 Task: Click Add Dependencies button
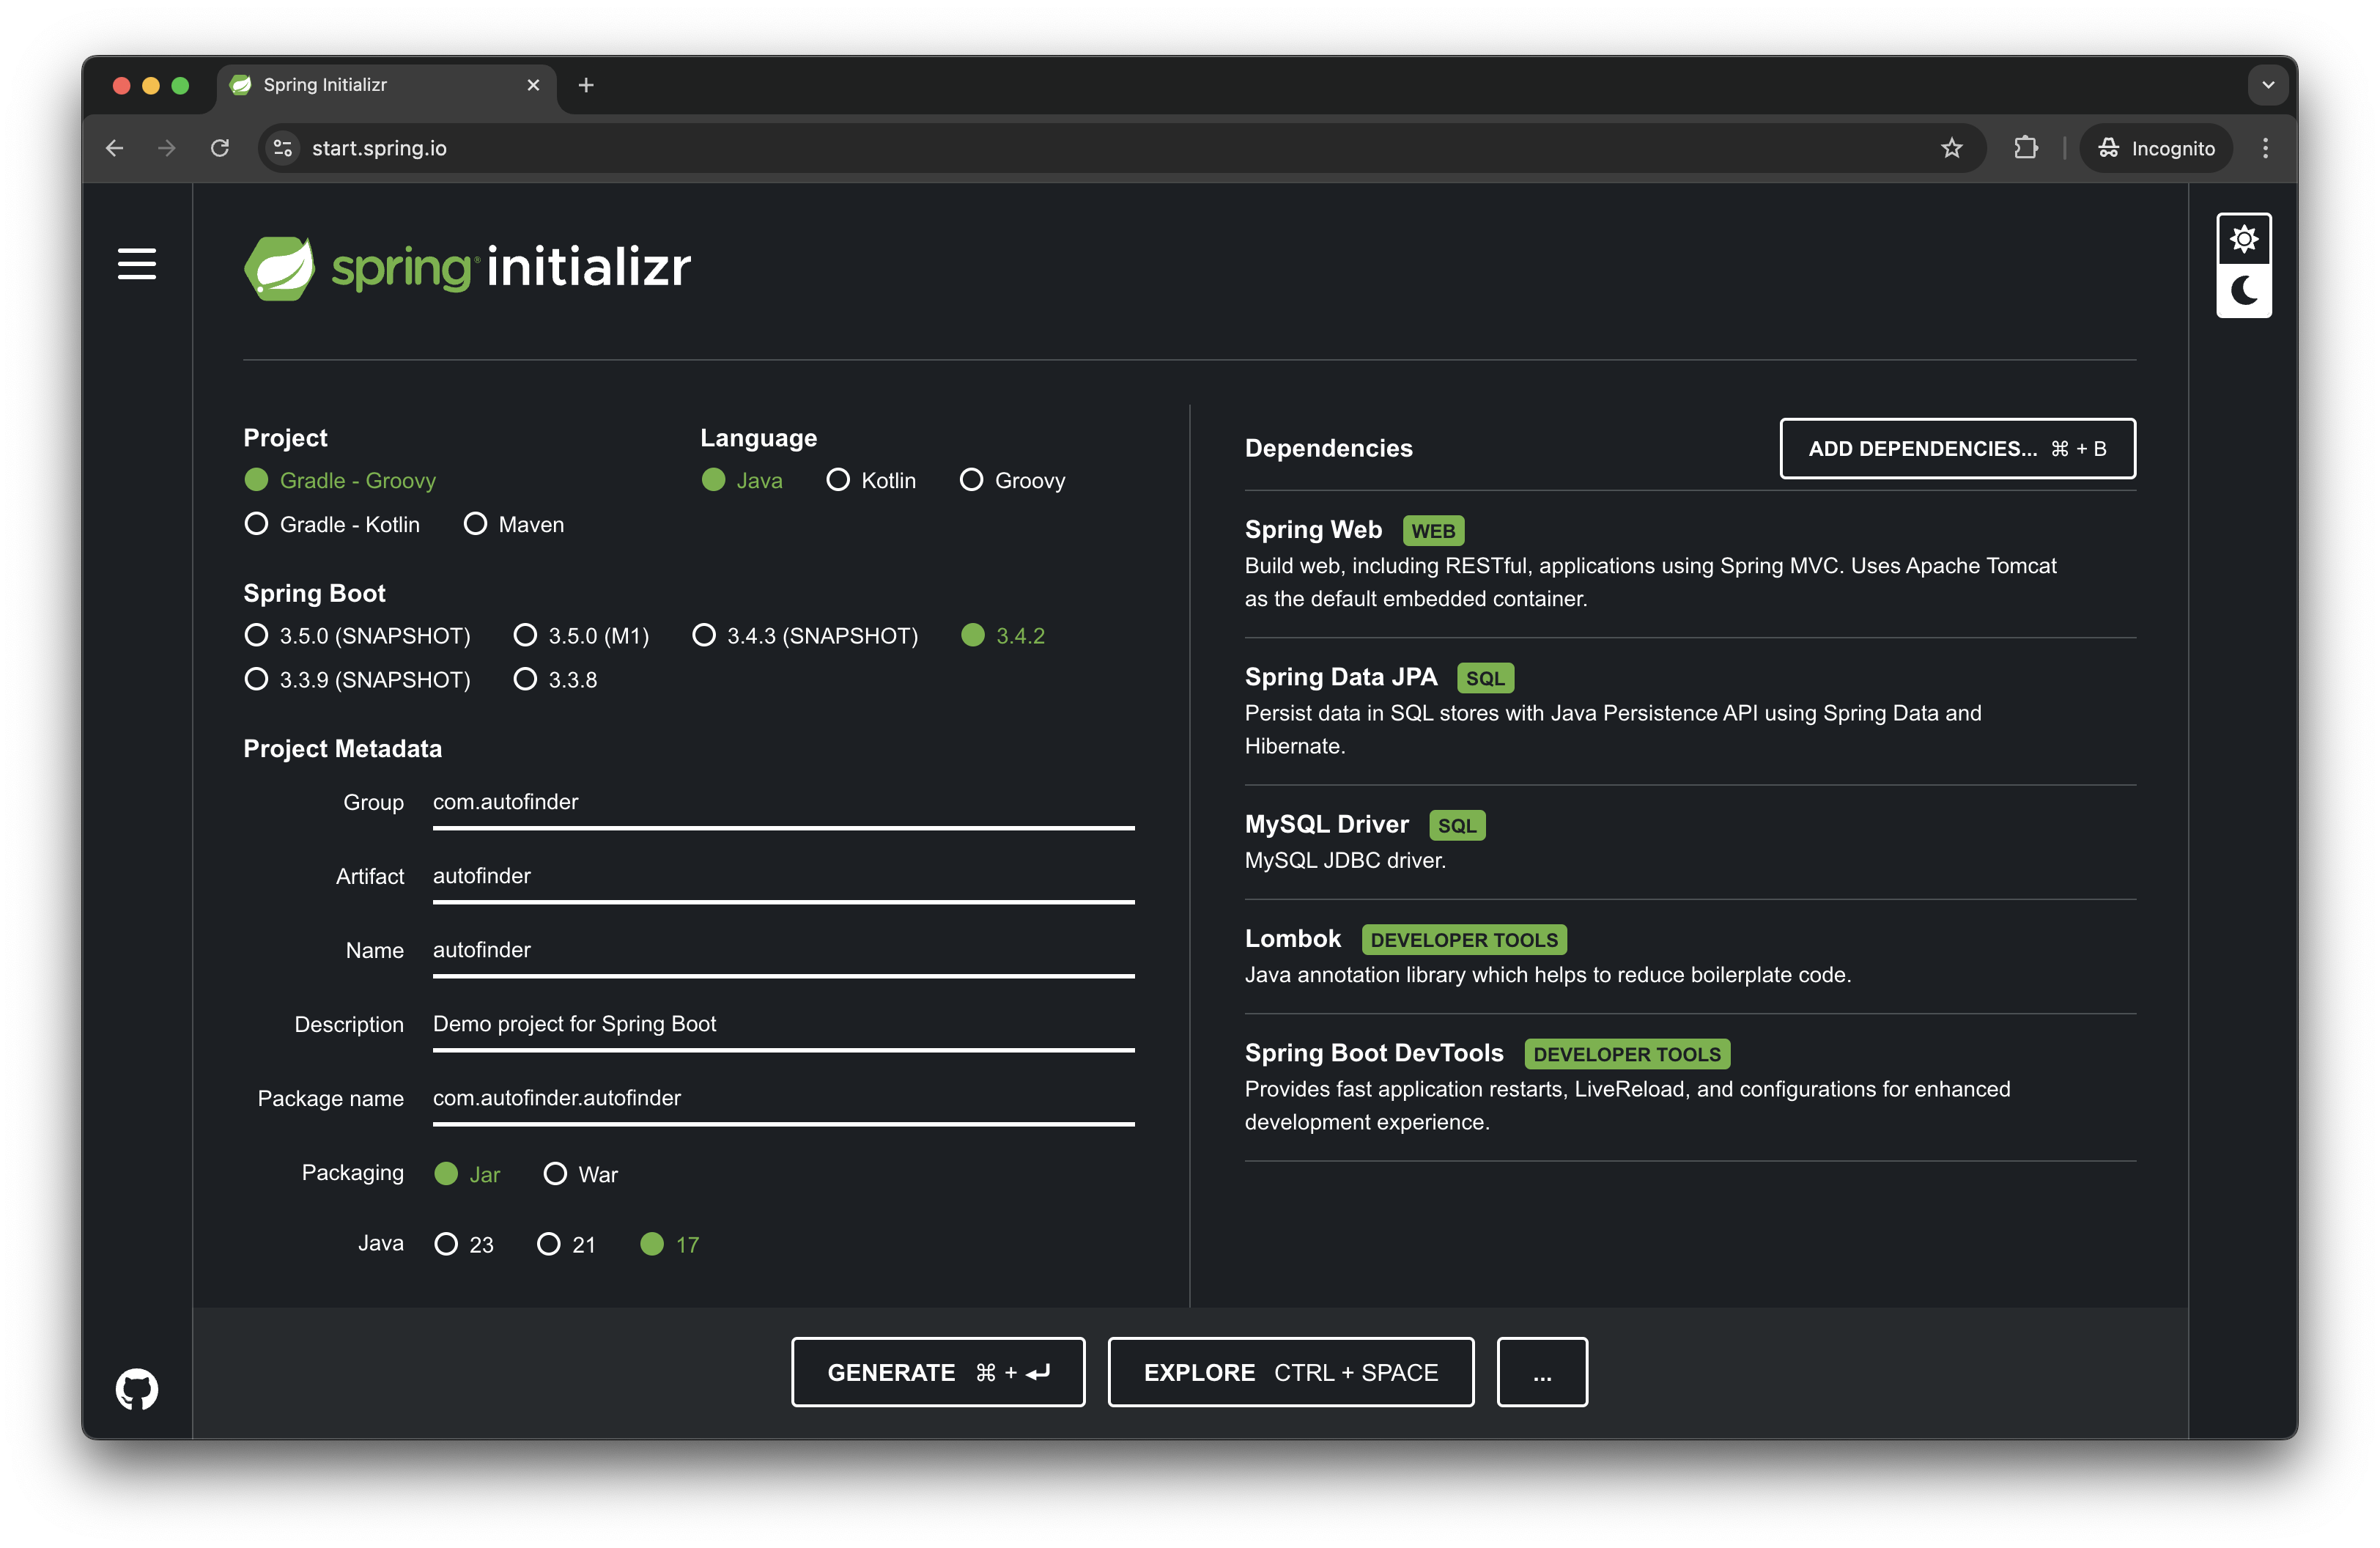coord(1957,449)
